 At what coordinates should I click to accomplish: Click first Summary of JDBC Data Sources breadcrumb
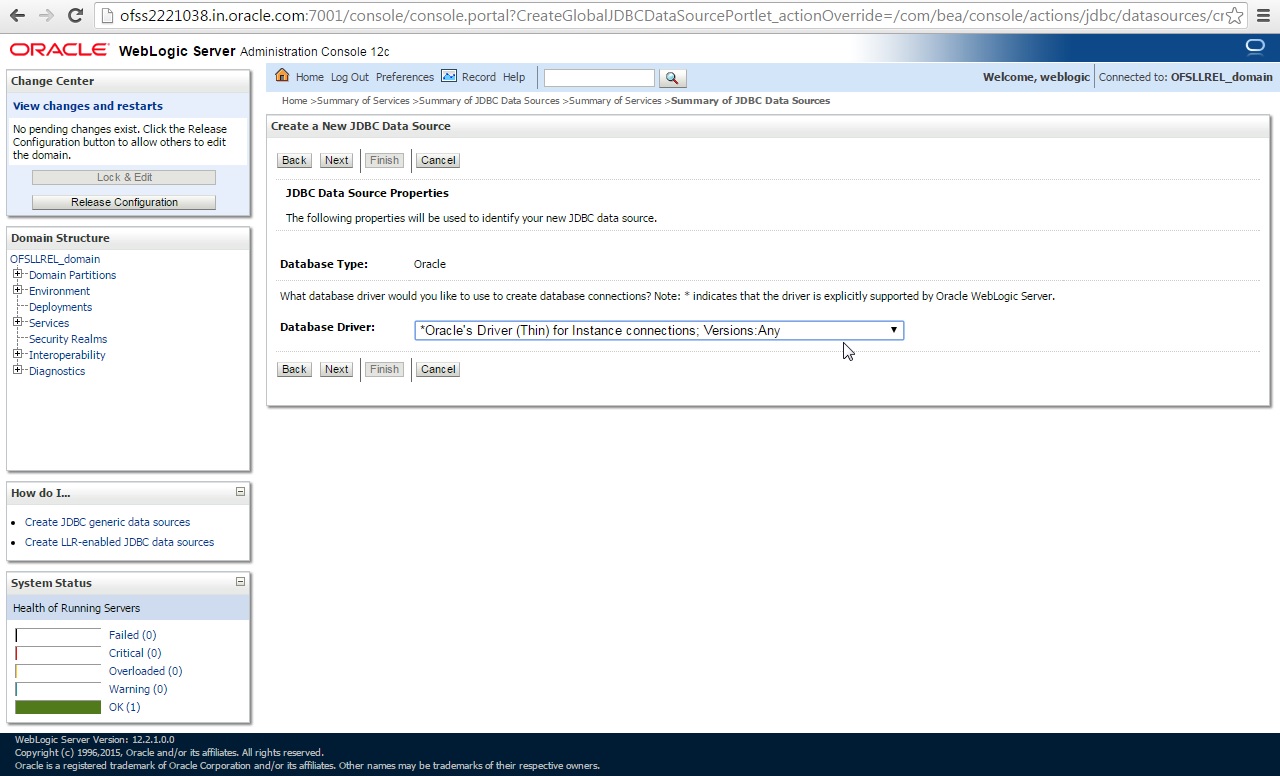[x=489, y=101]
